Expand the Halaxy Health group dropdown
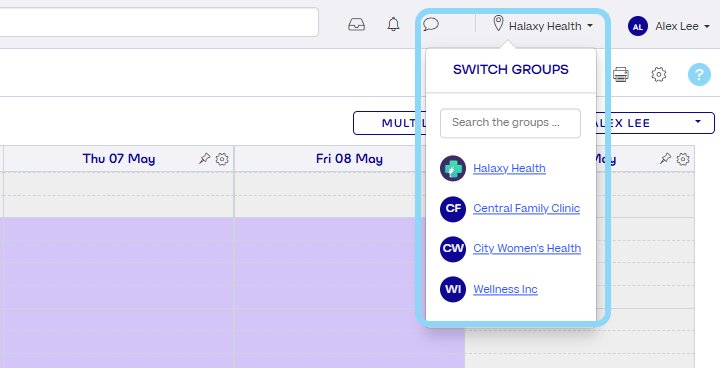This screenshot has height=368, width=720. (551, 26)
